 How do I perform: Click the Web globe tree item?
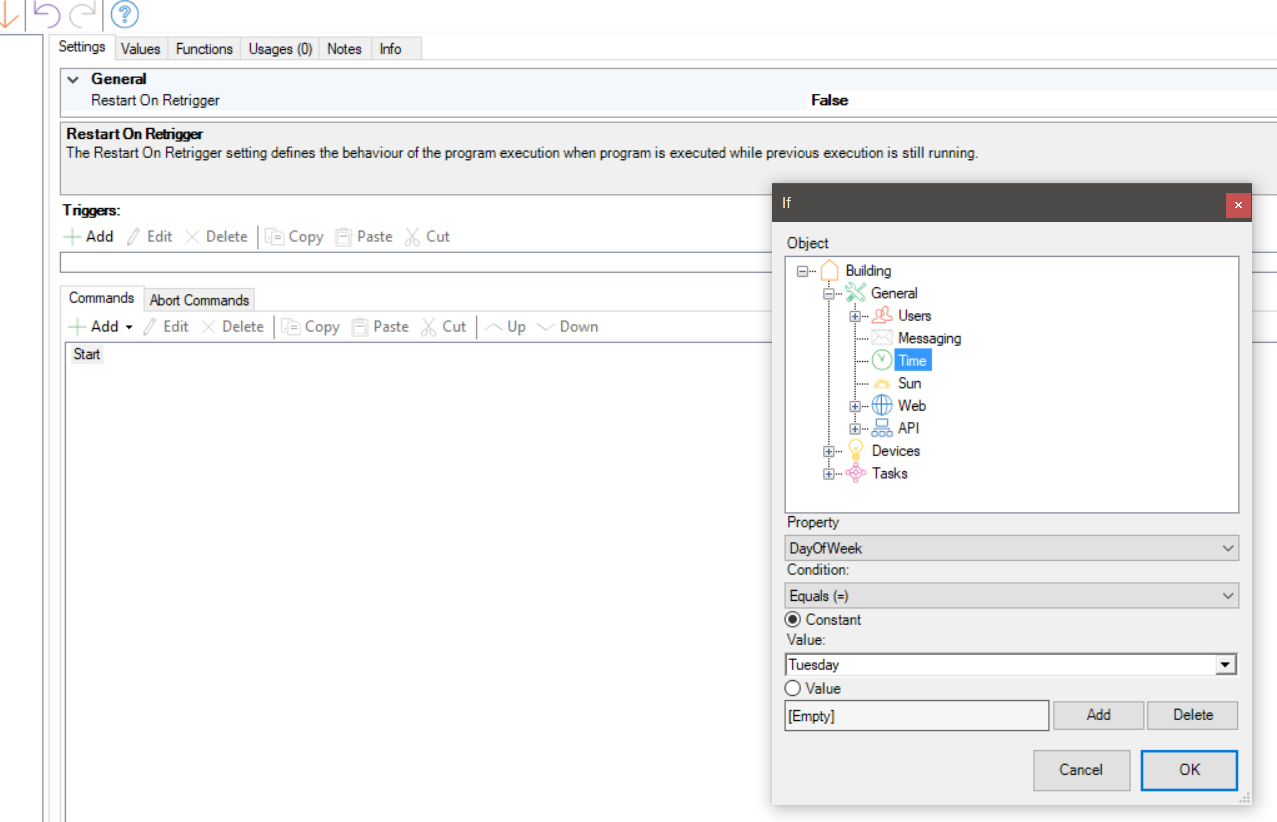(911, 406)
